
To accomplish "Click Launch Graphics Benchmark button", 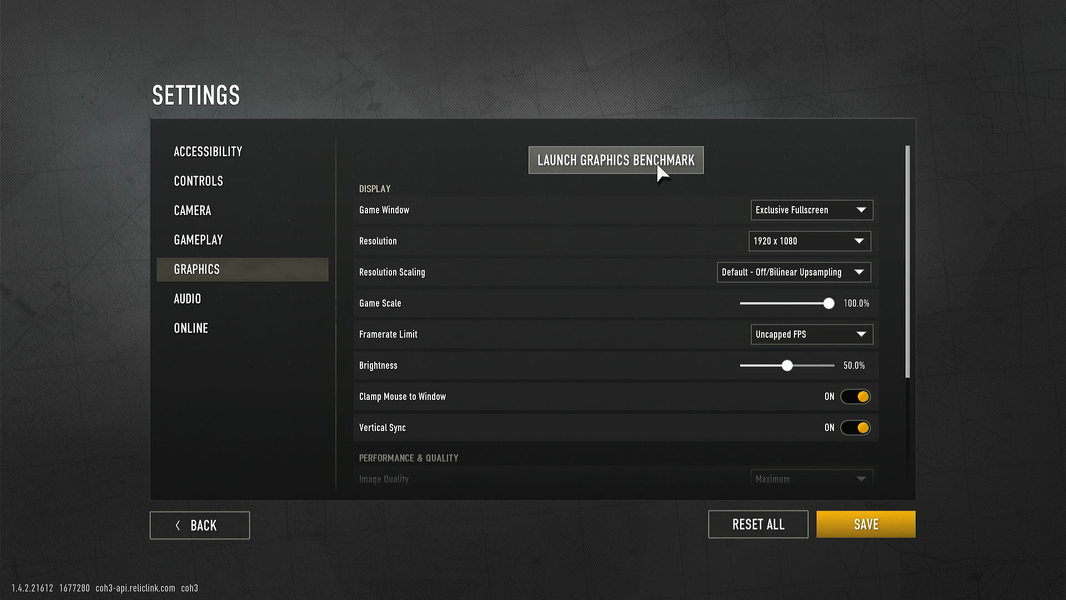I will click(616, 160).
